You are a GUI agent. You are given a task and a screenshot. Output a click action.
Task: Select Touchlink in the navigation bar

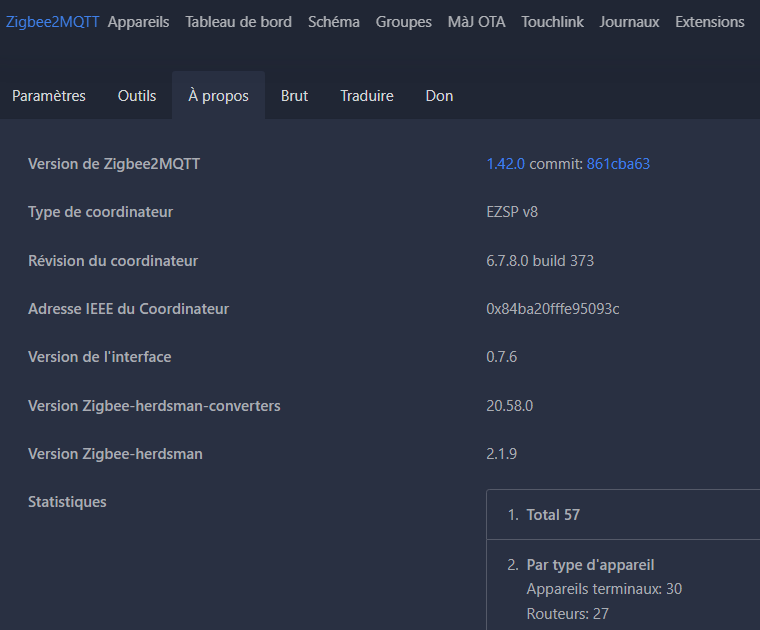(x=552, y=22)
